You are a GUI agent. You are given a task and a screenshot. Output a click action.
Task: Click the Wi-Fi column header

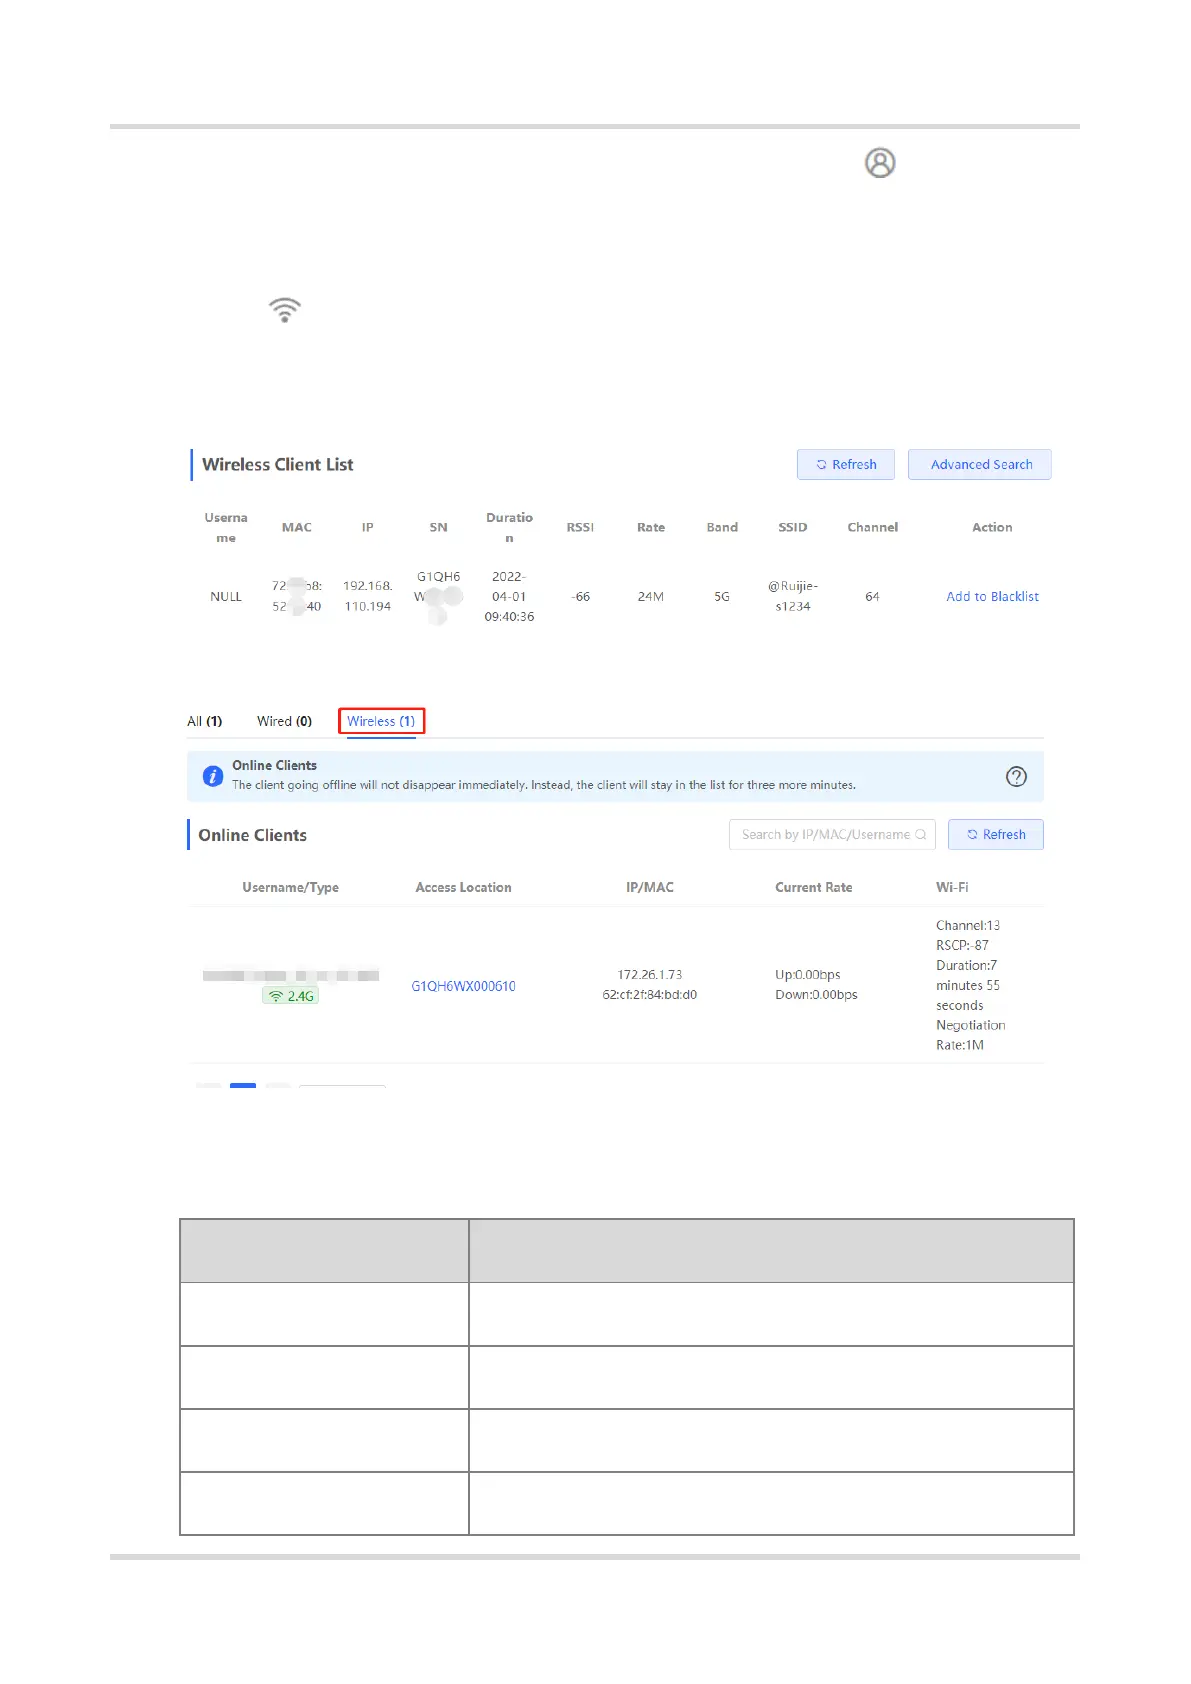(x=952, y=887)
